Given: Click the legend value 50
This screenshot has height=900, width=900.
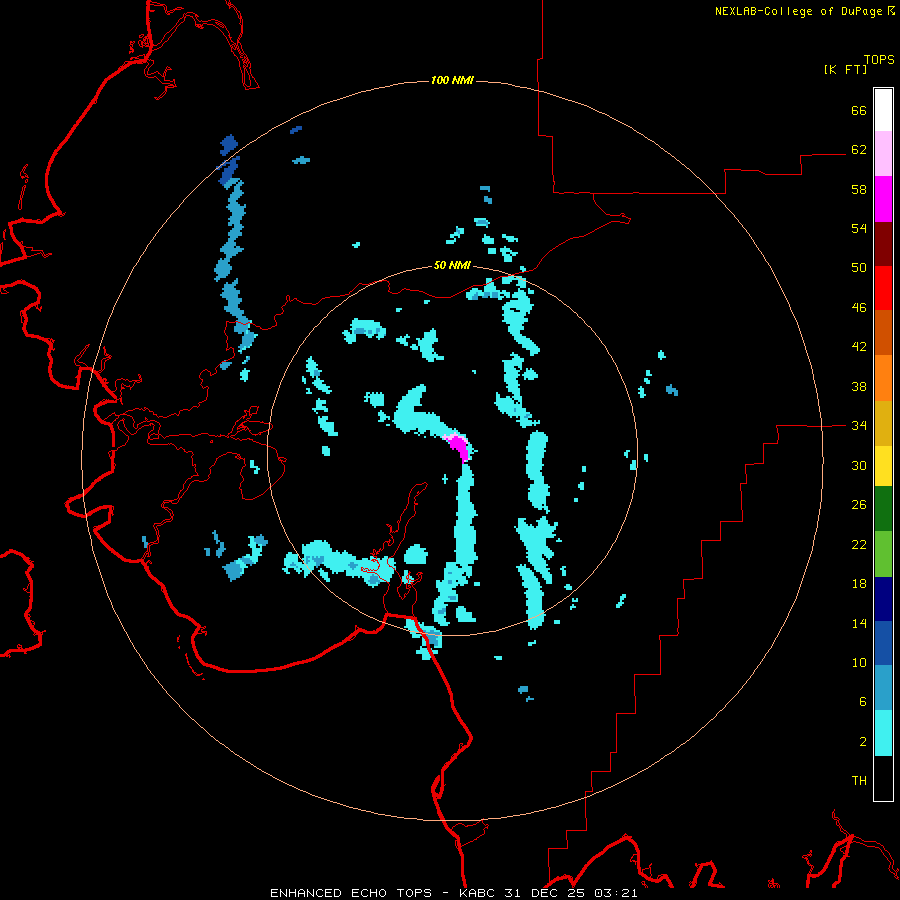Looking at the screenshot, I should (859, 267).
